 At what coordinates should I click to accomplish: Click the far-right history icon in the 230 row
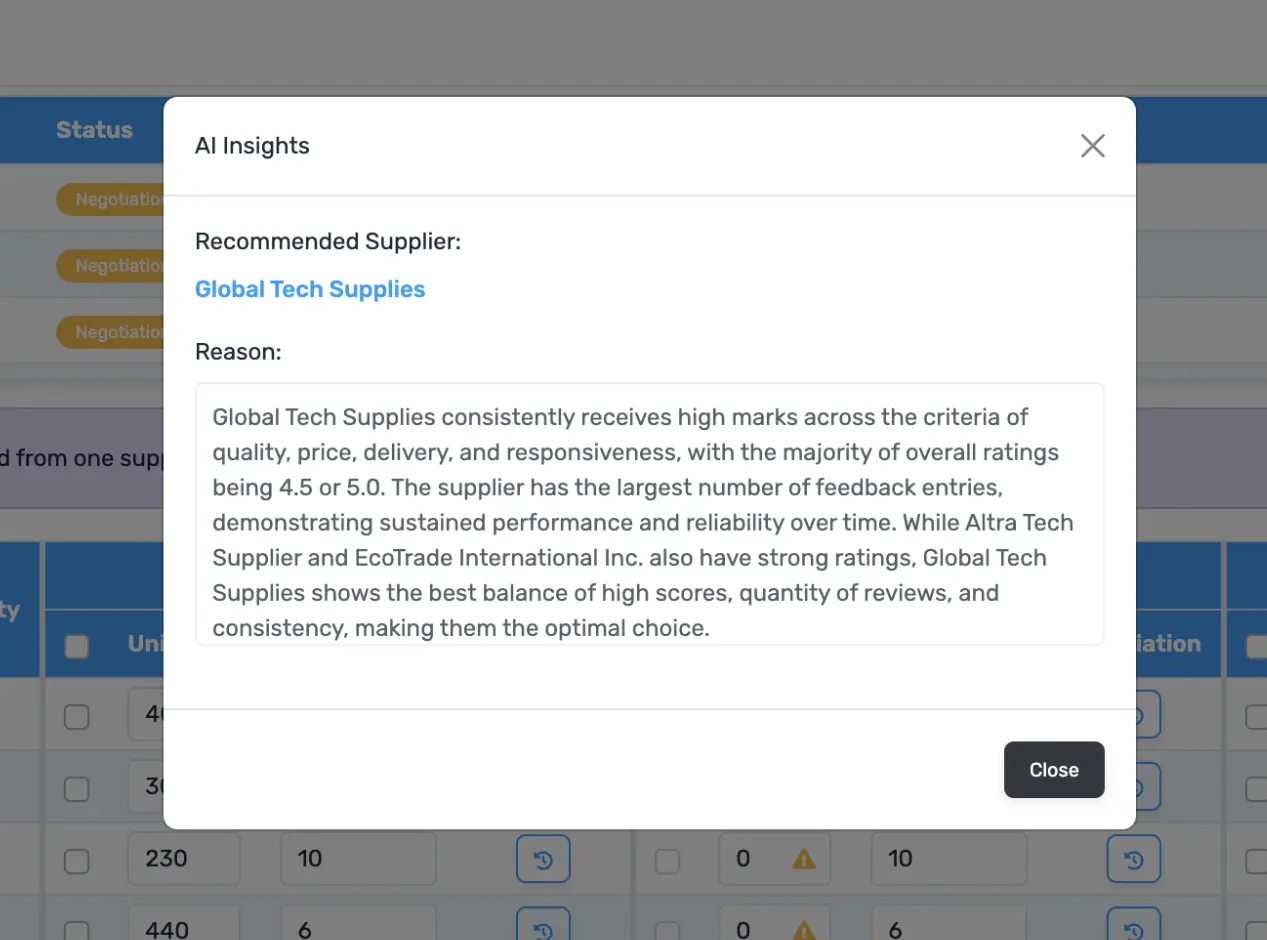click(x=1133, y=859)
